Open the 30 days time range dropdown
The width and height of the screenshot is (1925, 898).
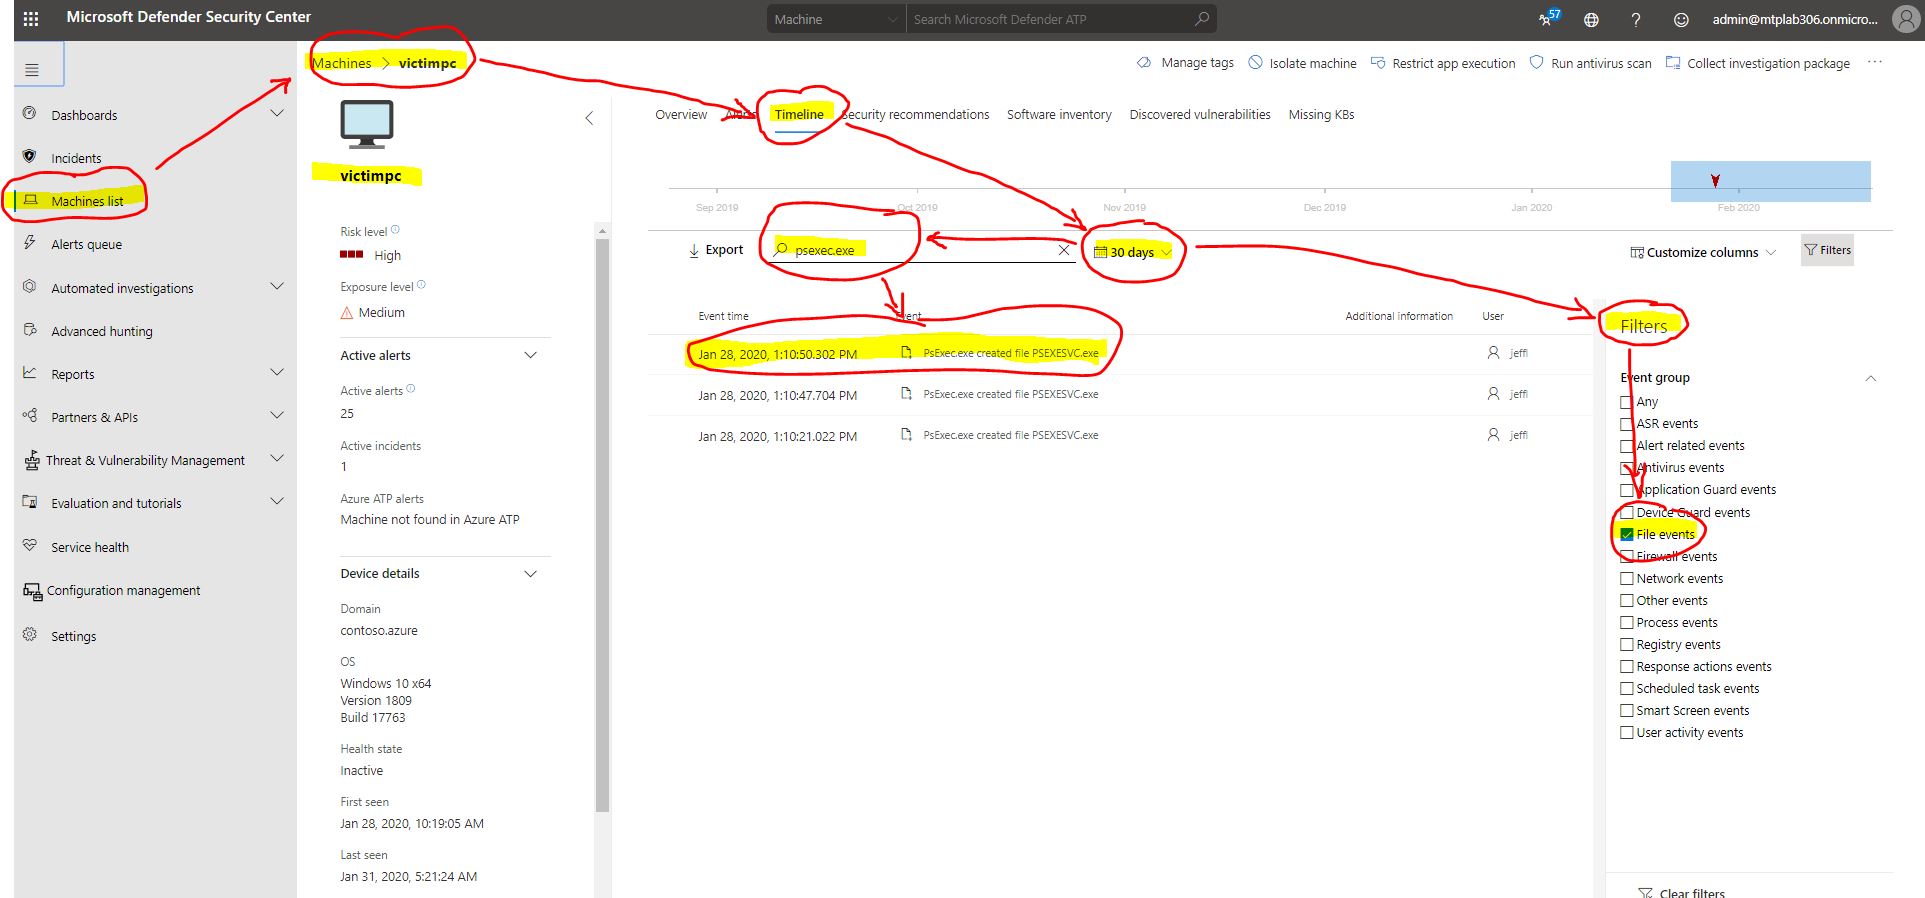(x=1132, y=252)
